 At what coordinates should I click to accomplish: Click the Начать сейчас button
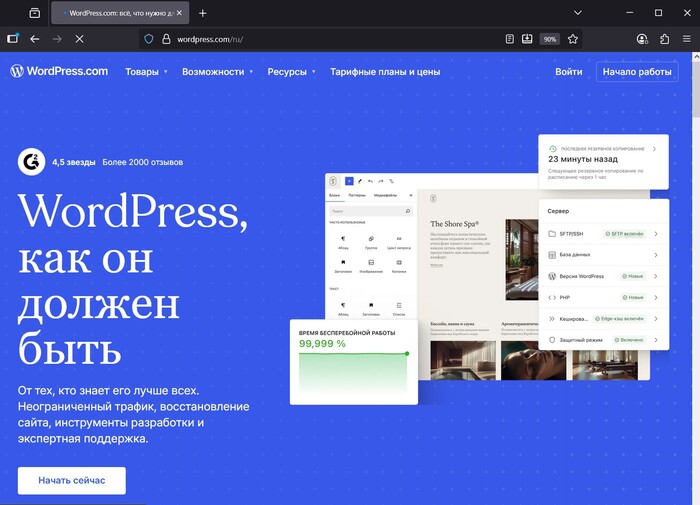tap(72, 480)
